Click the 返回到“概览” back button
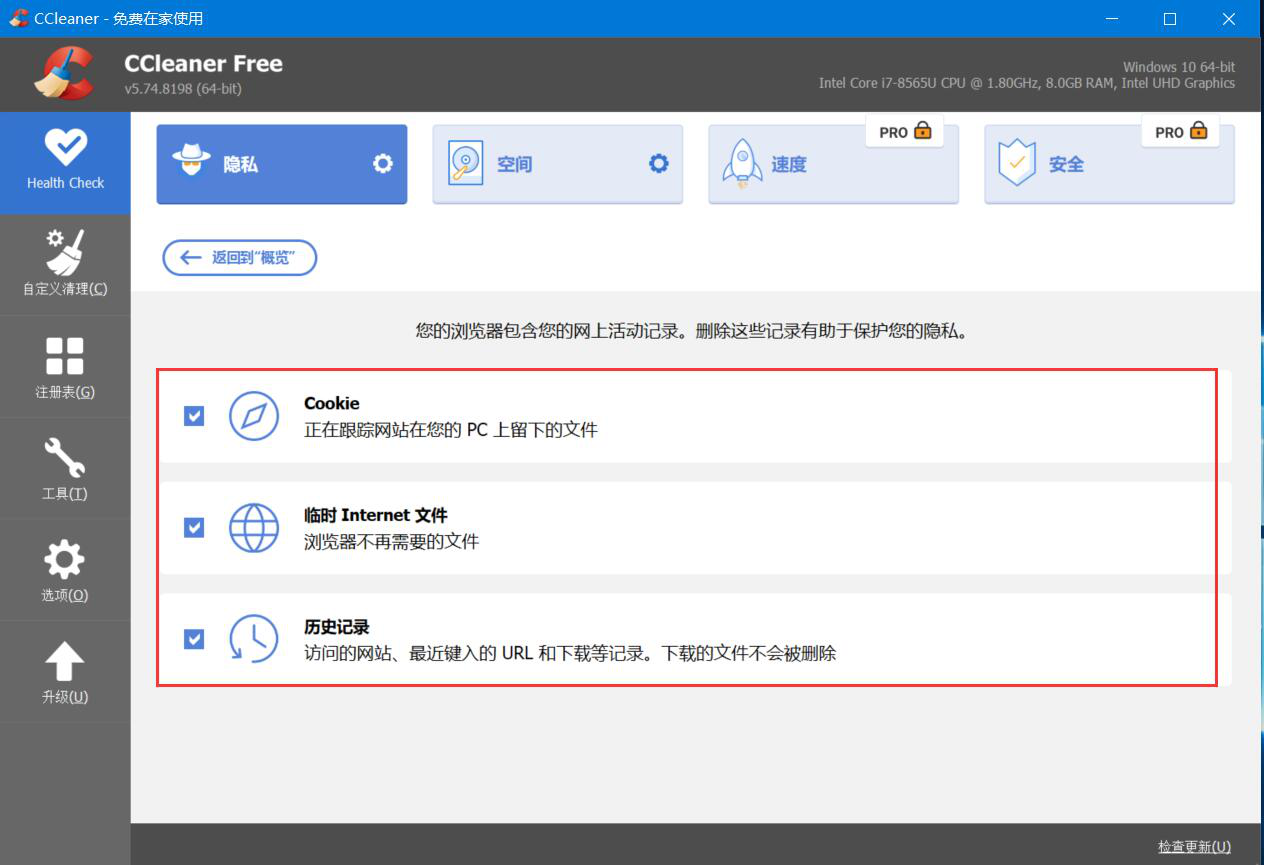The image size is (1264, 865). pyautogui.click(x=240, y=258)
